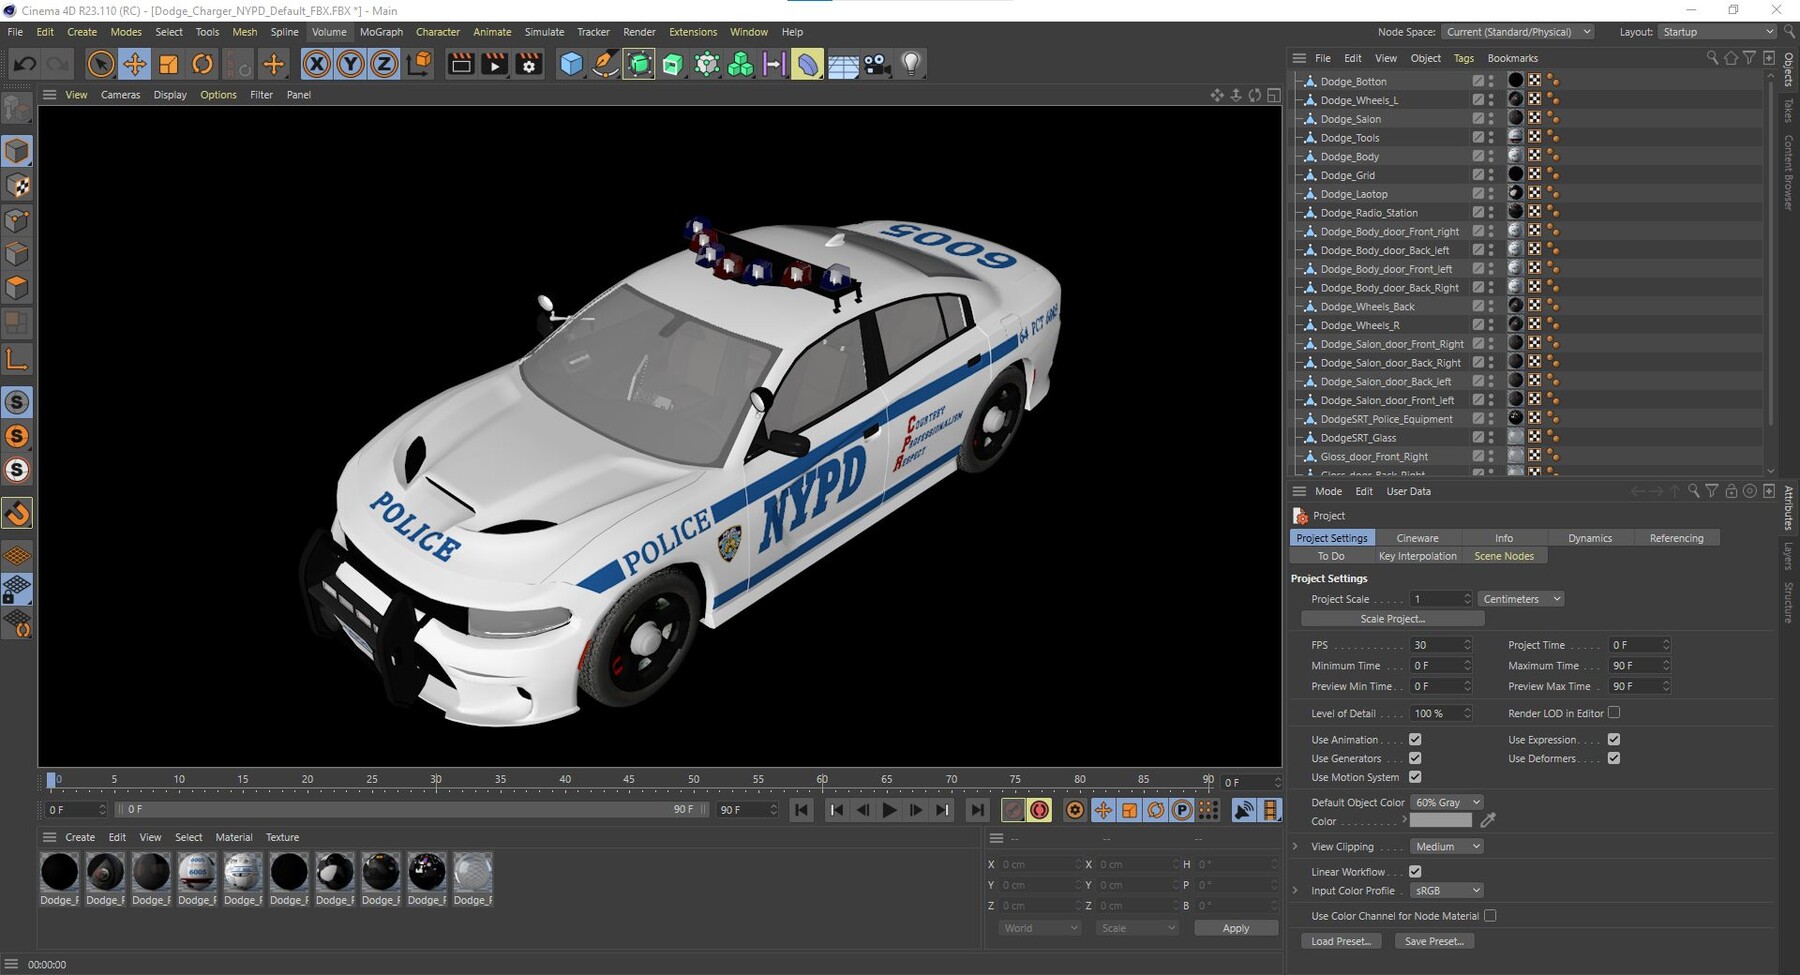
Task: Click the Render View icon
Action: (x=461, y=64)
